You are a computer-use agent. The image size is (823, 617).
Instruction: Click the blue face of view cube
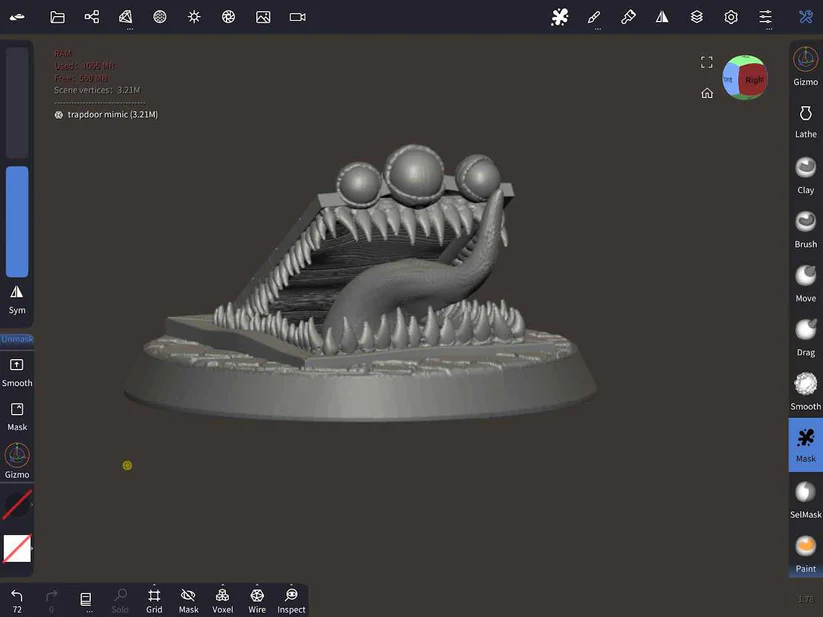point(729,80)
